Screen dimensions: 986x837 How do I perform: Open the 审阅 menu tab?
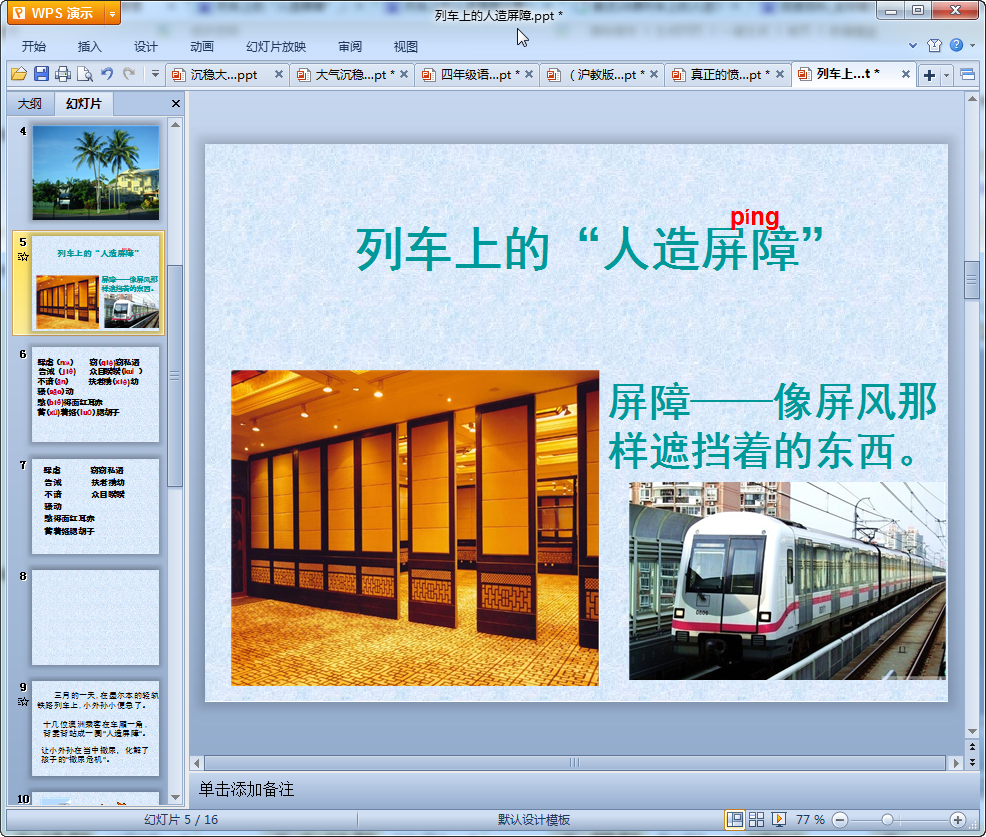coord(350,47)
